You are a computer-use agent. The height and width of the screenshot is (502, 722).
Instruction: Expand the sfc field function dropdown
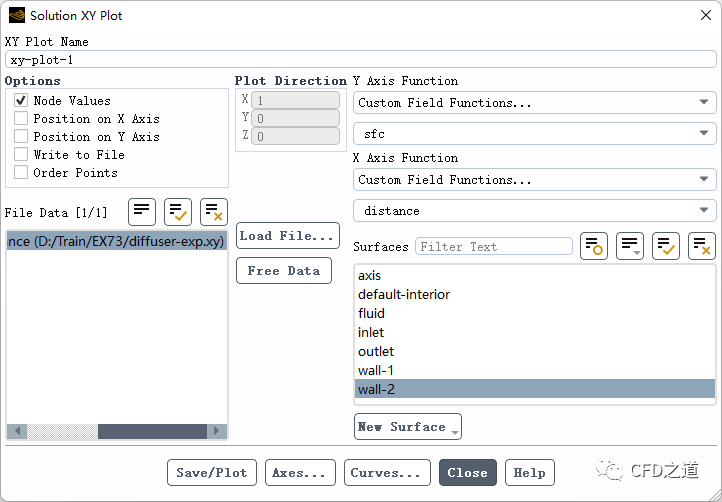tap(534, 134)
